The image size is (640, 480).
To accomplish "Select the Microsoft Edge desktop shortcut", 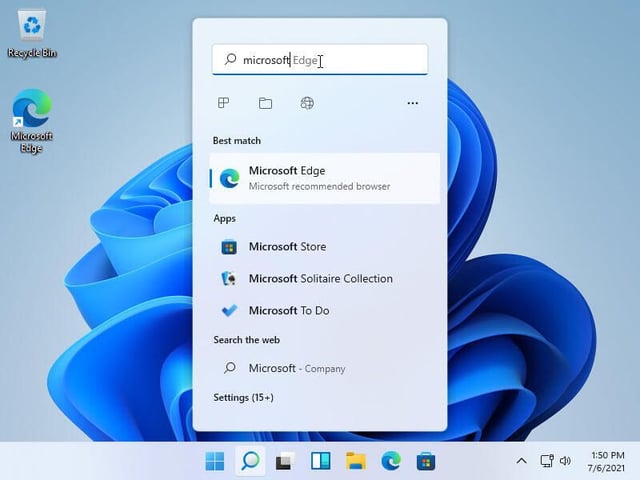I will pyautogui.click(x=32, y=120).
